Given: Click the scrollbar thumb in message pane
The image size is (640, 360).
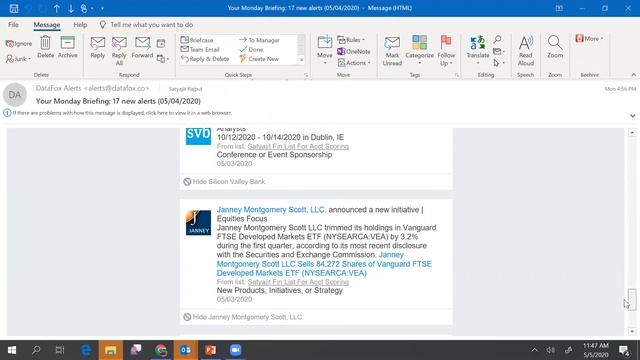Looking at the screenshot, I should pyautogui.click(x=632, y=300).
